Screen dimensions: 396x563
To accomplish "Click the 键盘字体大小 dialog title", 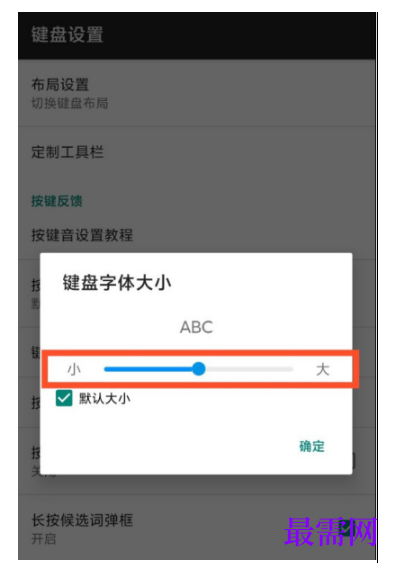I will (117, 283).
